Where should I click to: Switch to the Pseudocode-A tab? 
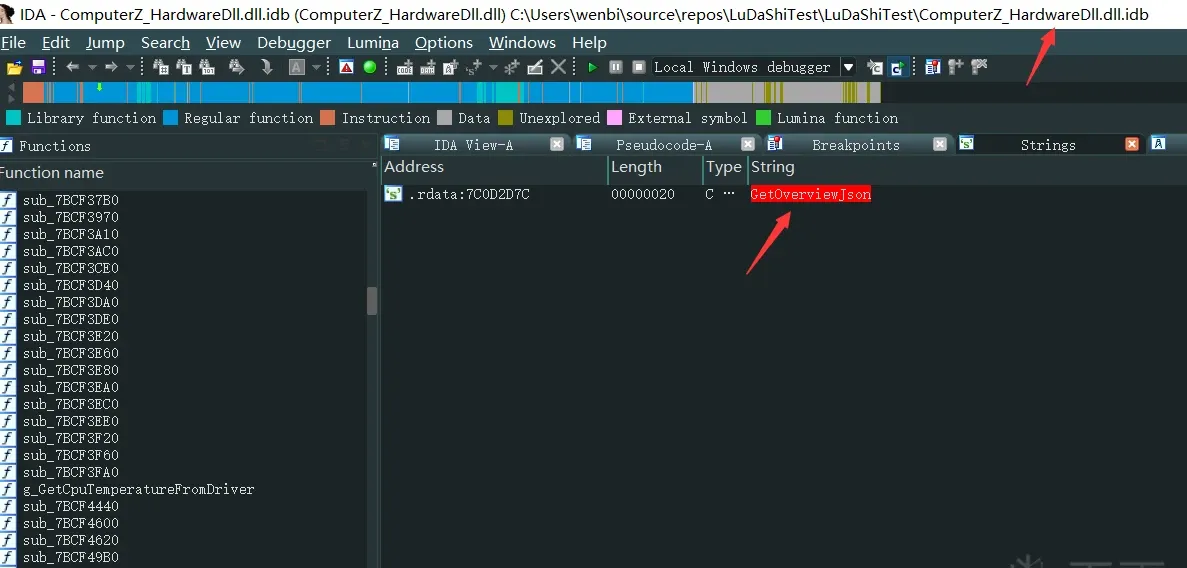(664, 145)
